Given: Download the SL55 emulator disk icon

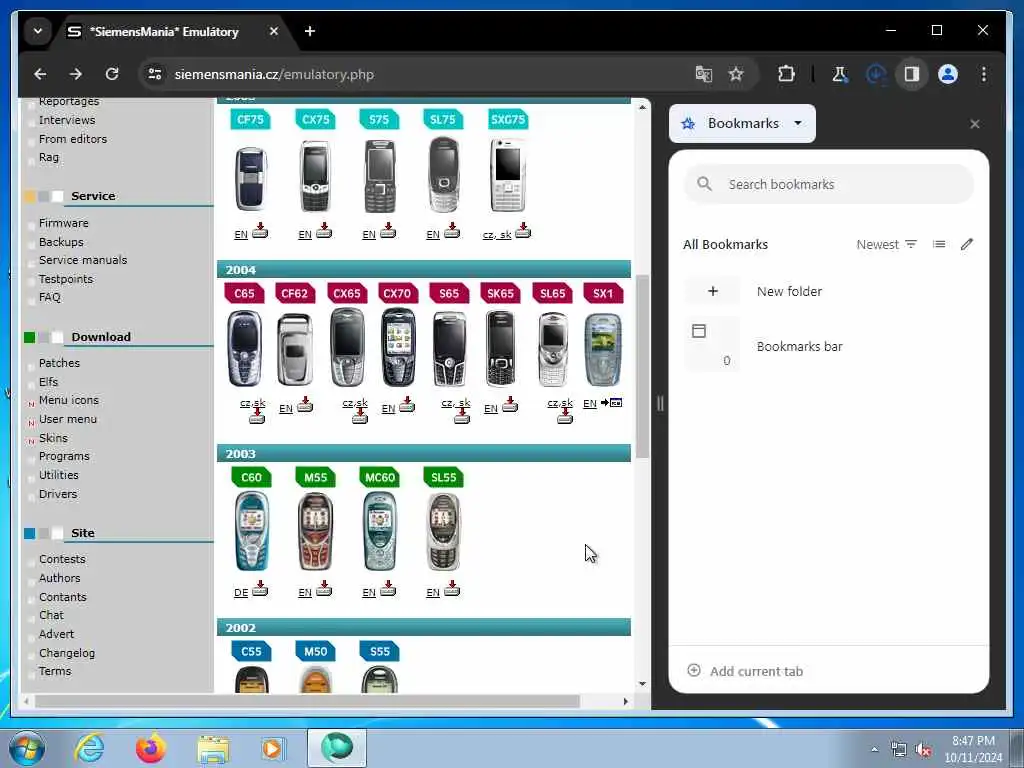Looking at the screenshot, I should click(452, 588).
